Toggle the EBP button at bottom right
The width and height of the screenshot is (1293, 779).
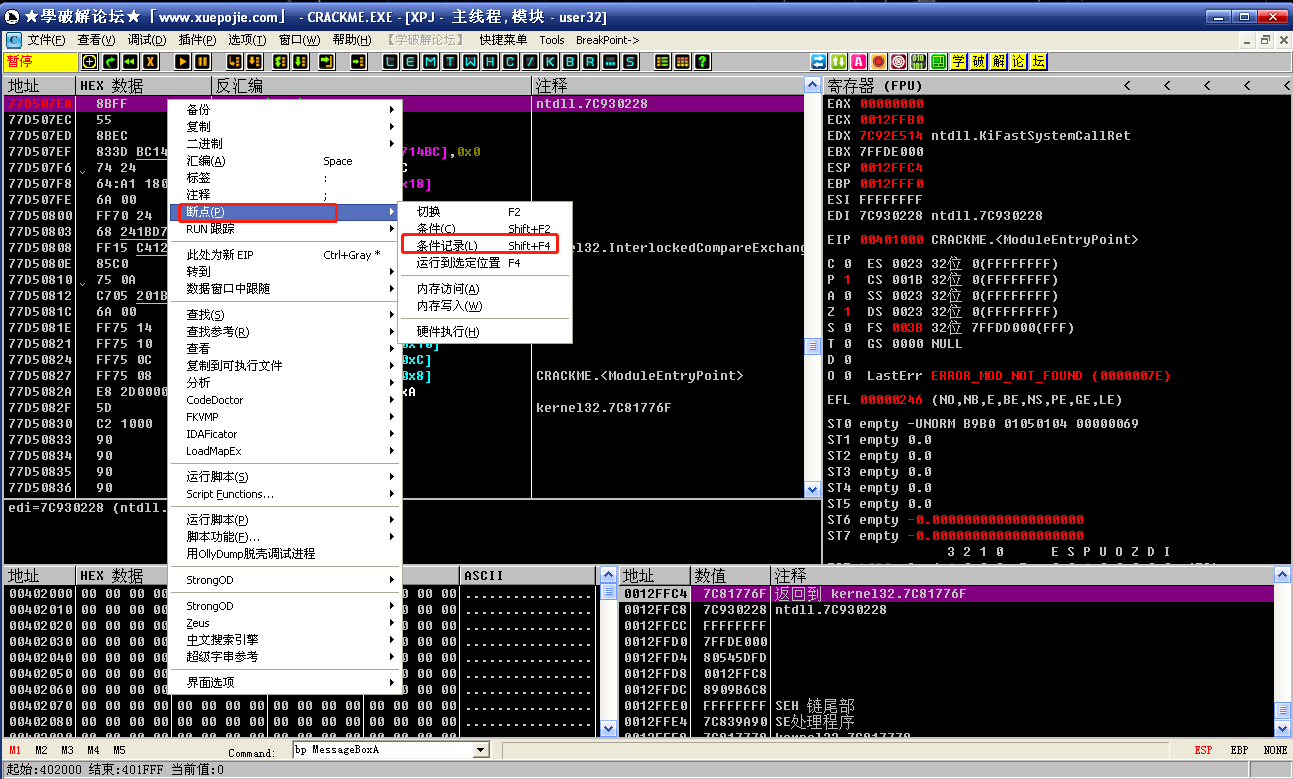click(x=1239, y=750)
